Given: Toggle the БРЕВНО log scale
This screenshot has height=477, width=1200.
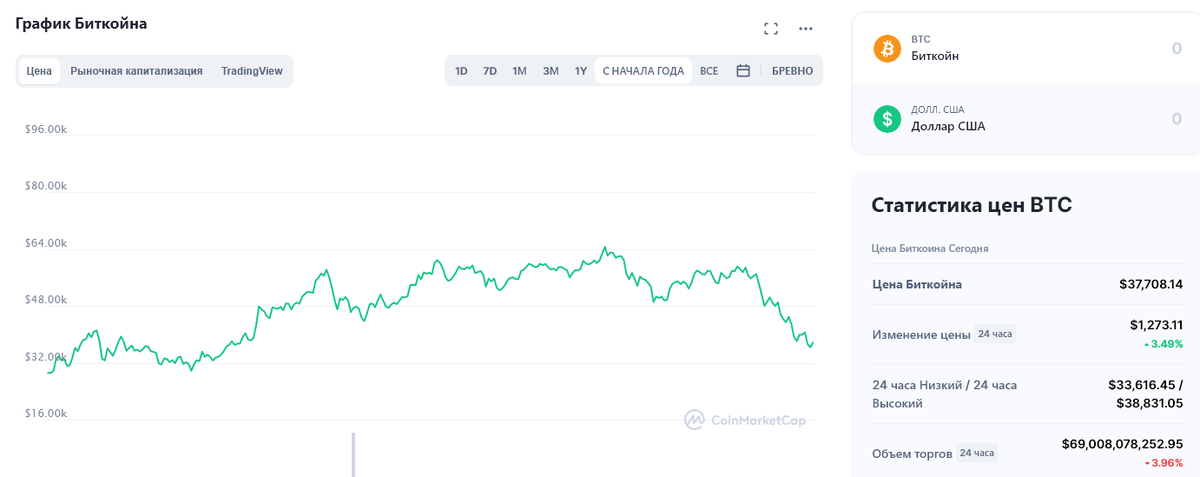Looking at the screenshot, I should (792, 71).
